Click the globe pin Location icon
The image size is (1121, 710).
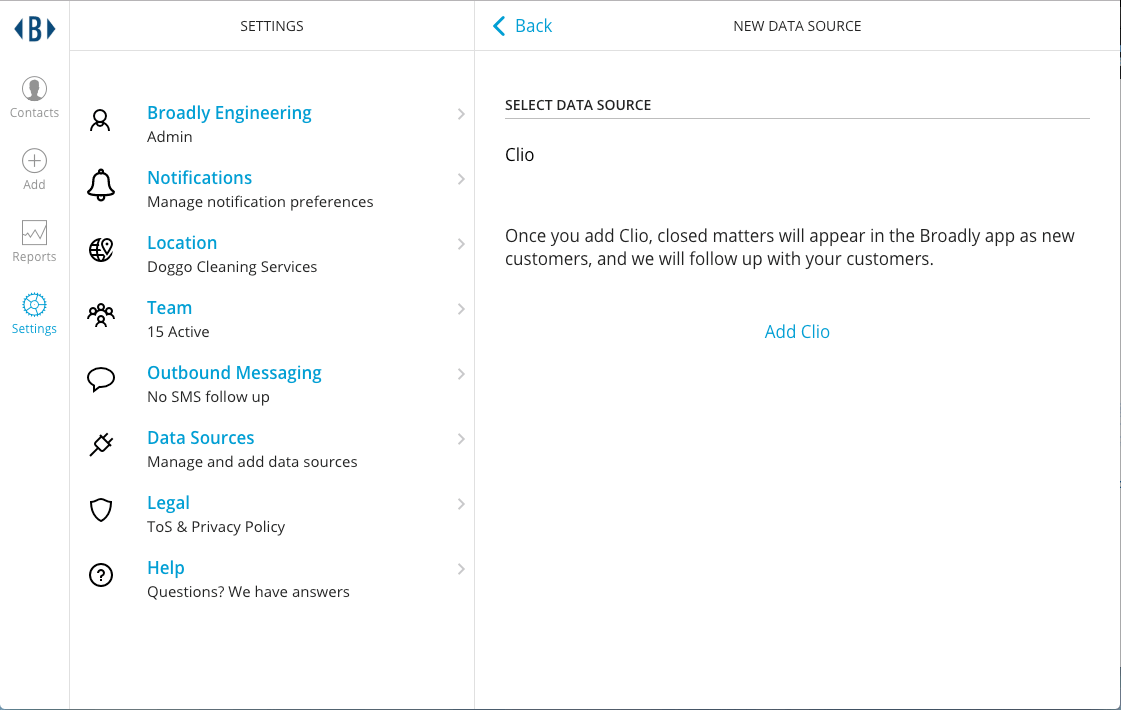coord(101,250)
